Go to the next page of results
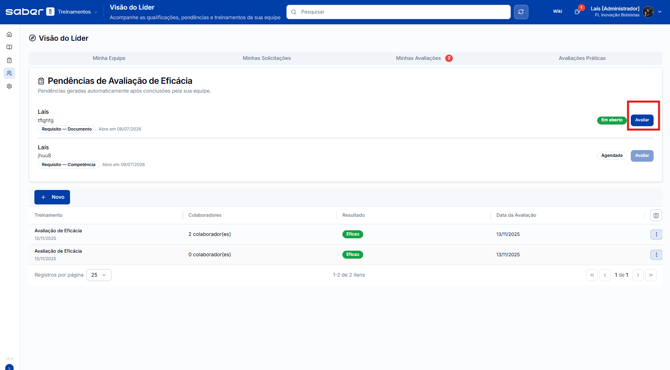Image resolution: width=670 pixels, height=370 pixels. pos(638,275)
